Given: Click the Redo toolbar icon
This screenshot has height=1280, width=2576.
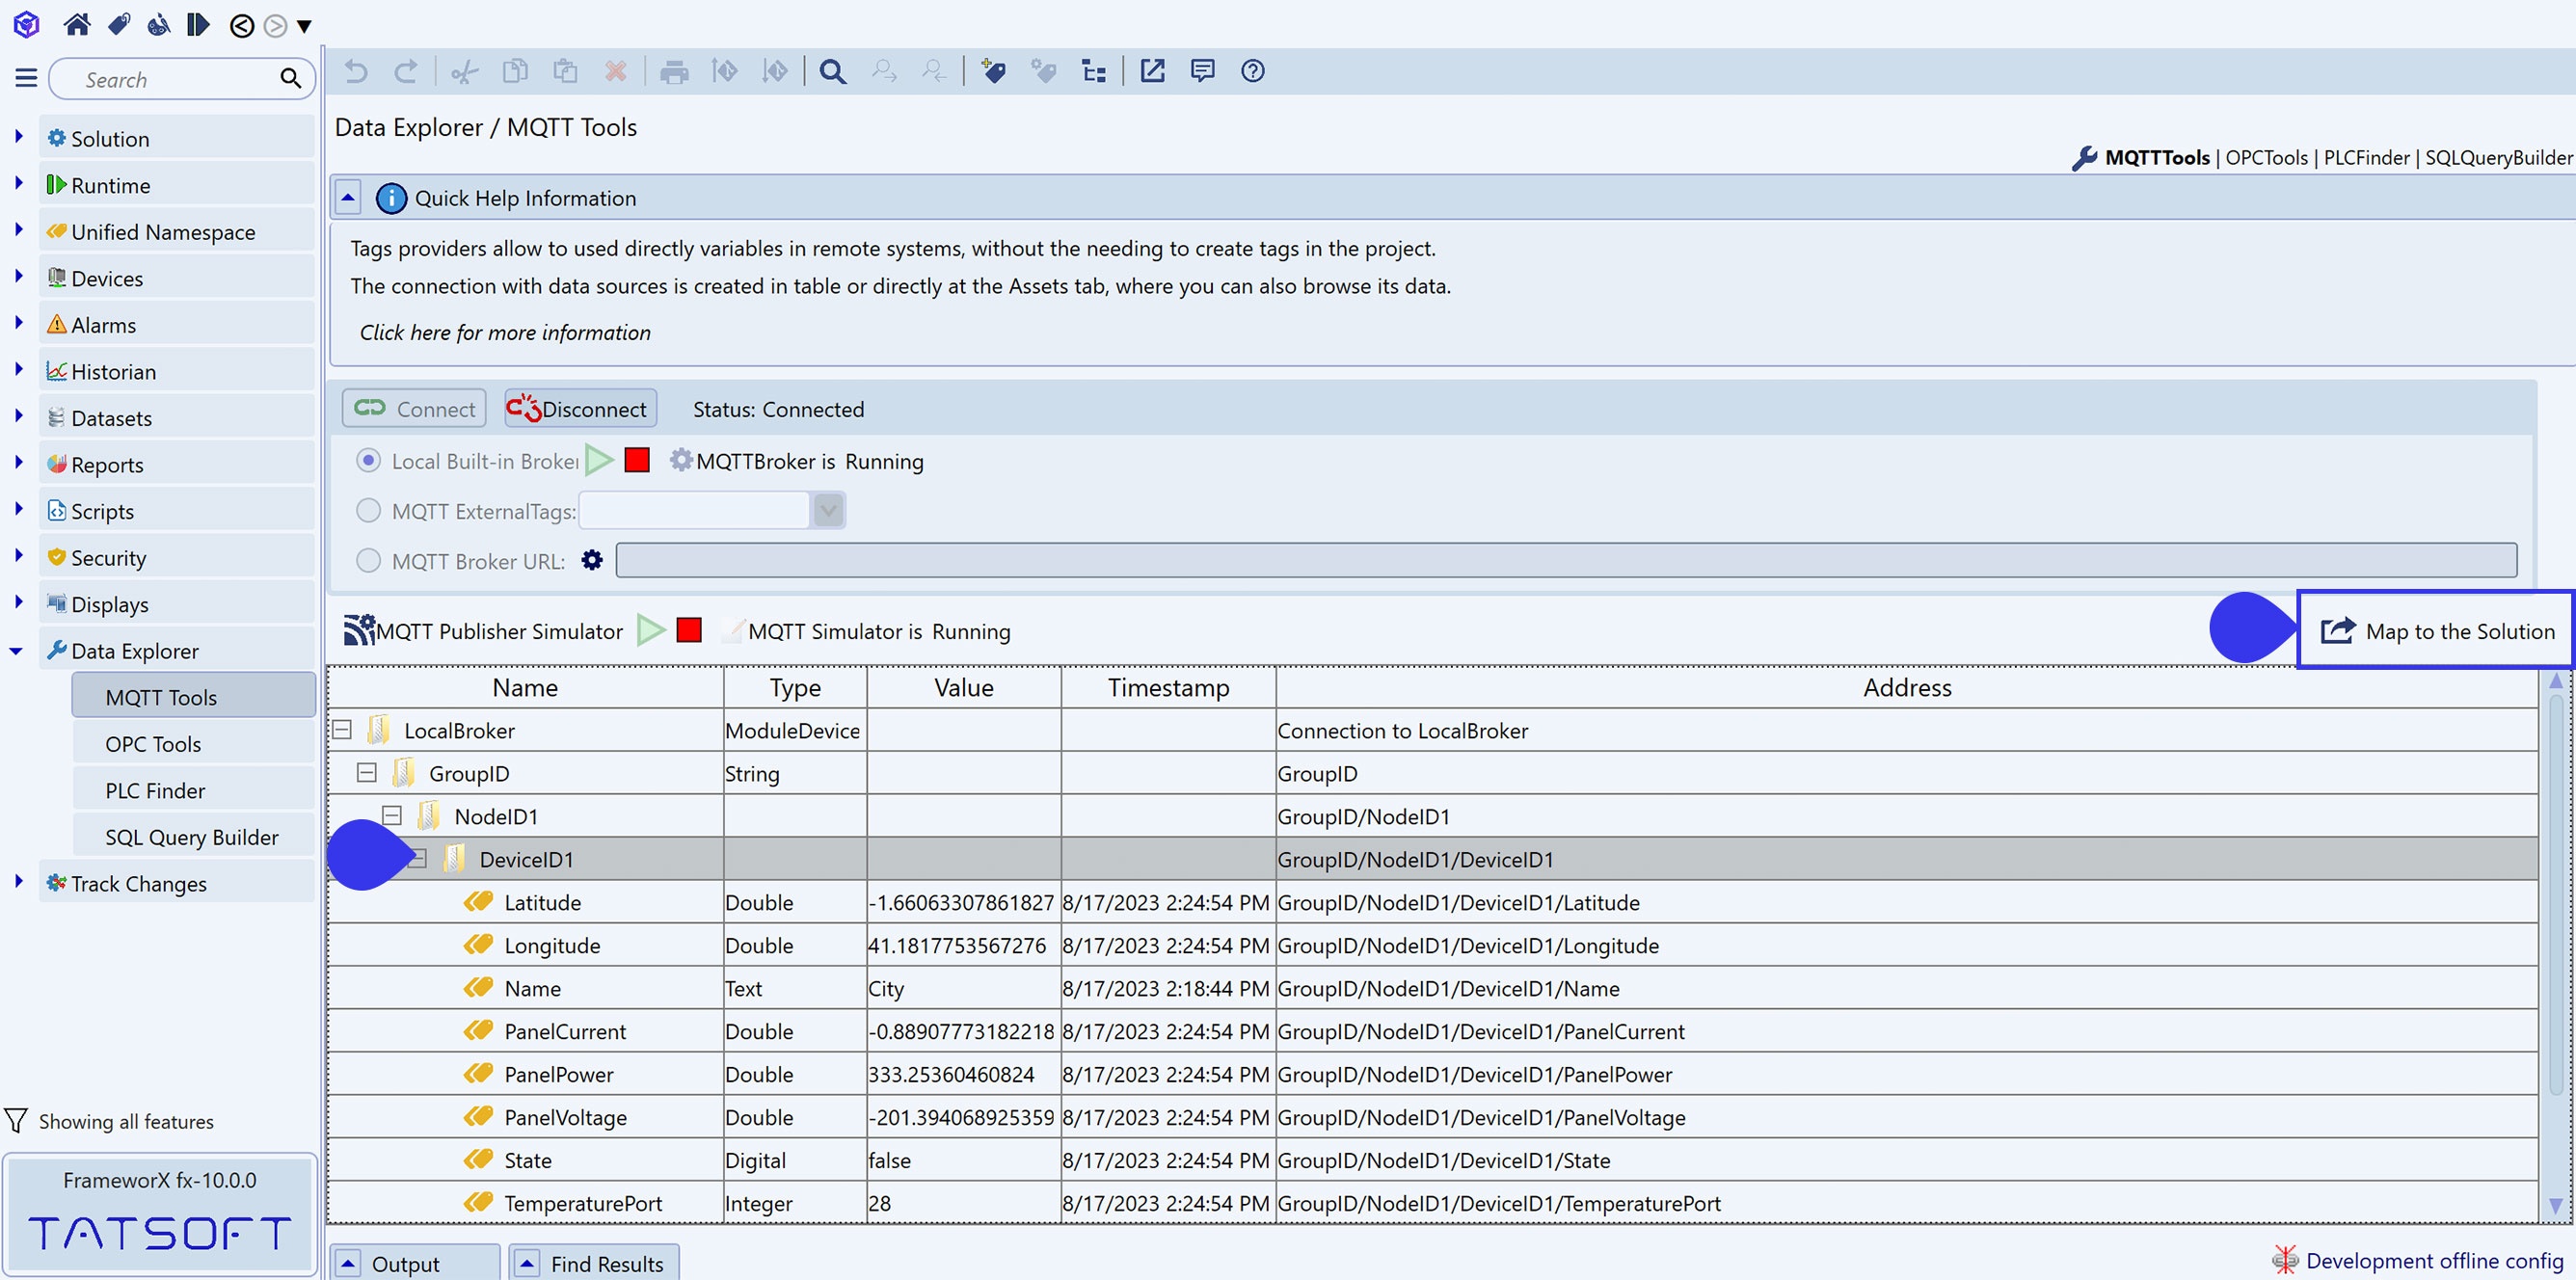Looking at the screenshot, I should point(406,71).
